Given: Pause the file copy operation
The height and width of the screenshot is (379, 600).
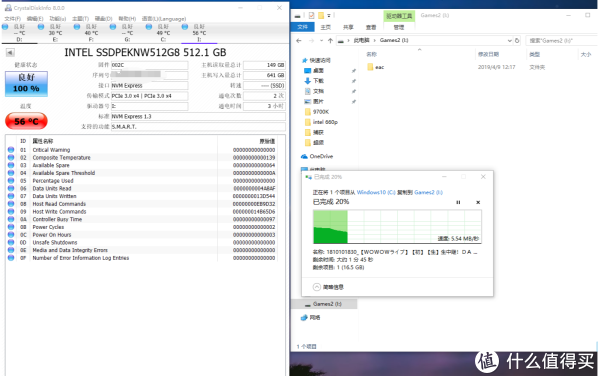Looking at the screenshot, I should pyautogui.click(x=458, y=203).
